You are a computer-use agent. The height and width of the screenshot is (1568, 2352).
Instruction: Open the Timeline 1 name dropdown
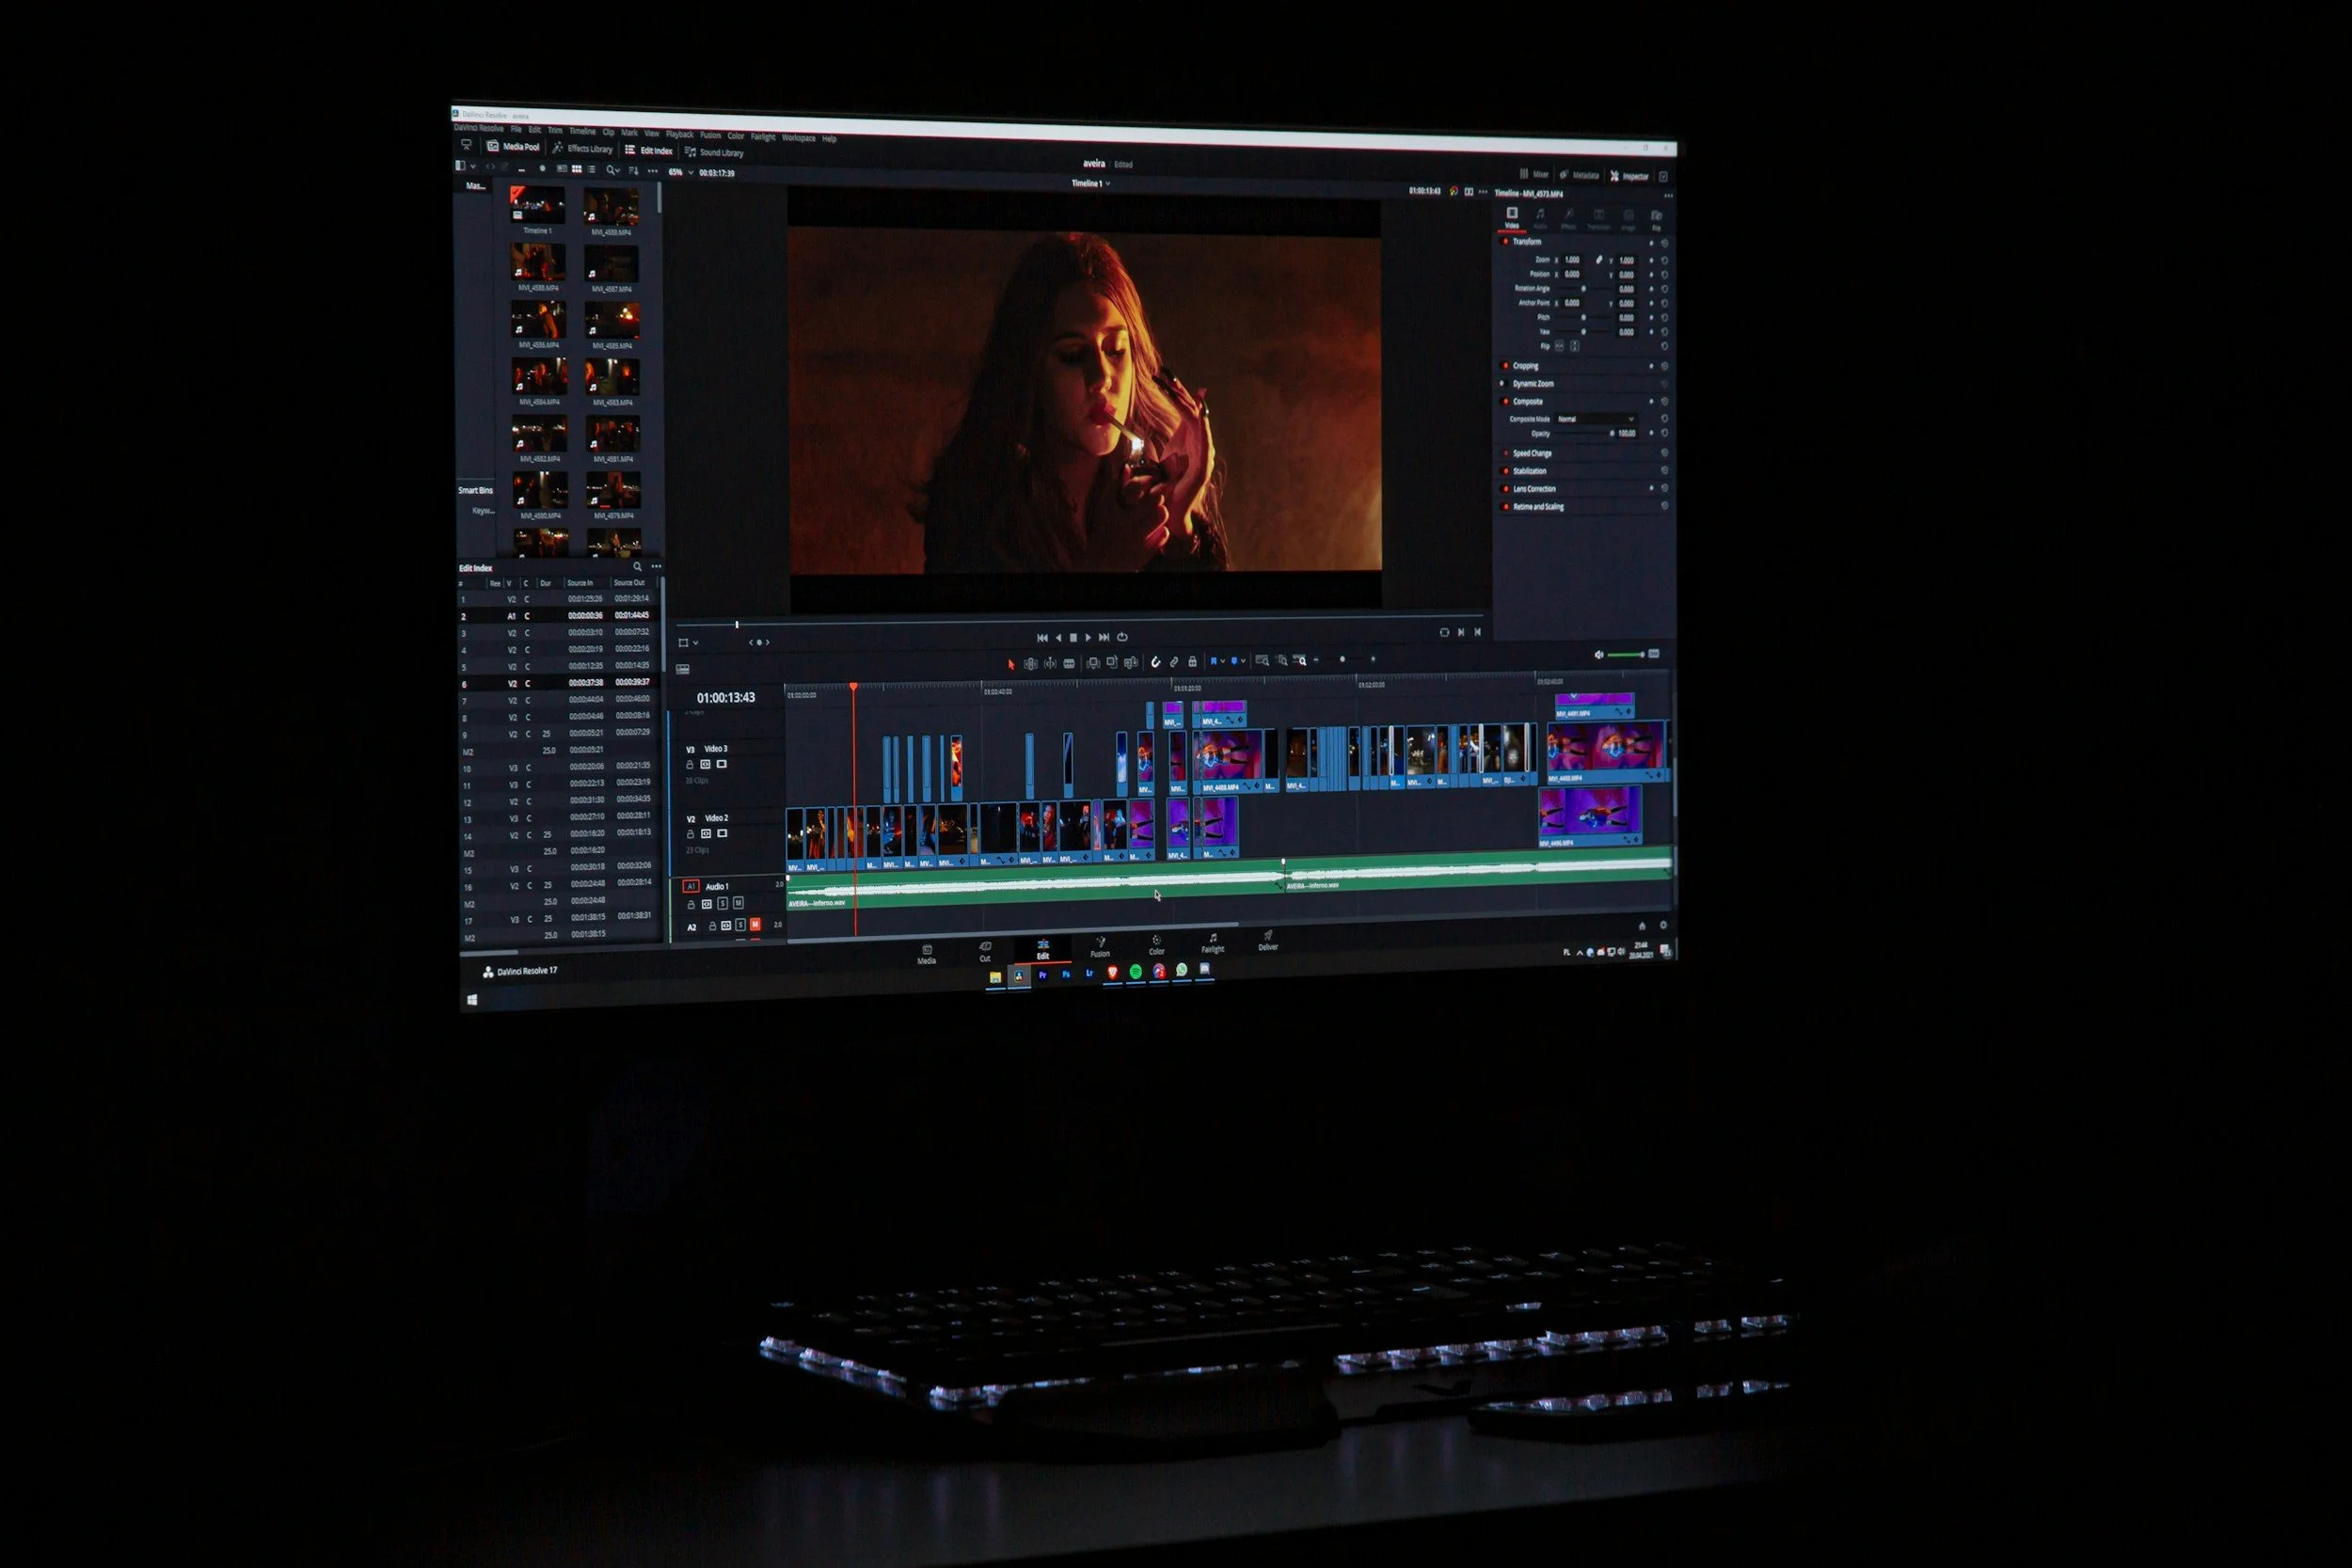click(x=1090, y=184)
